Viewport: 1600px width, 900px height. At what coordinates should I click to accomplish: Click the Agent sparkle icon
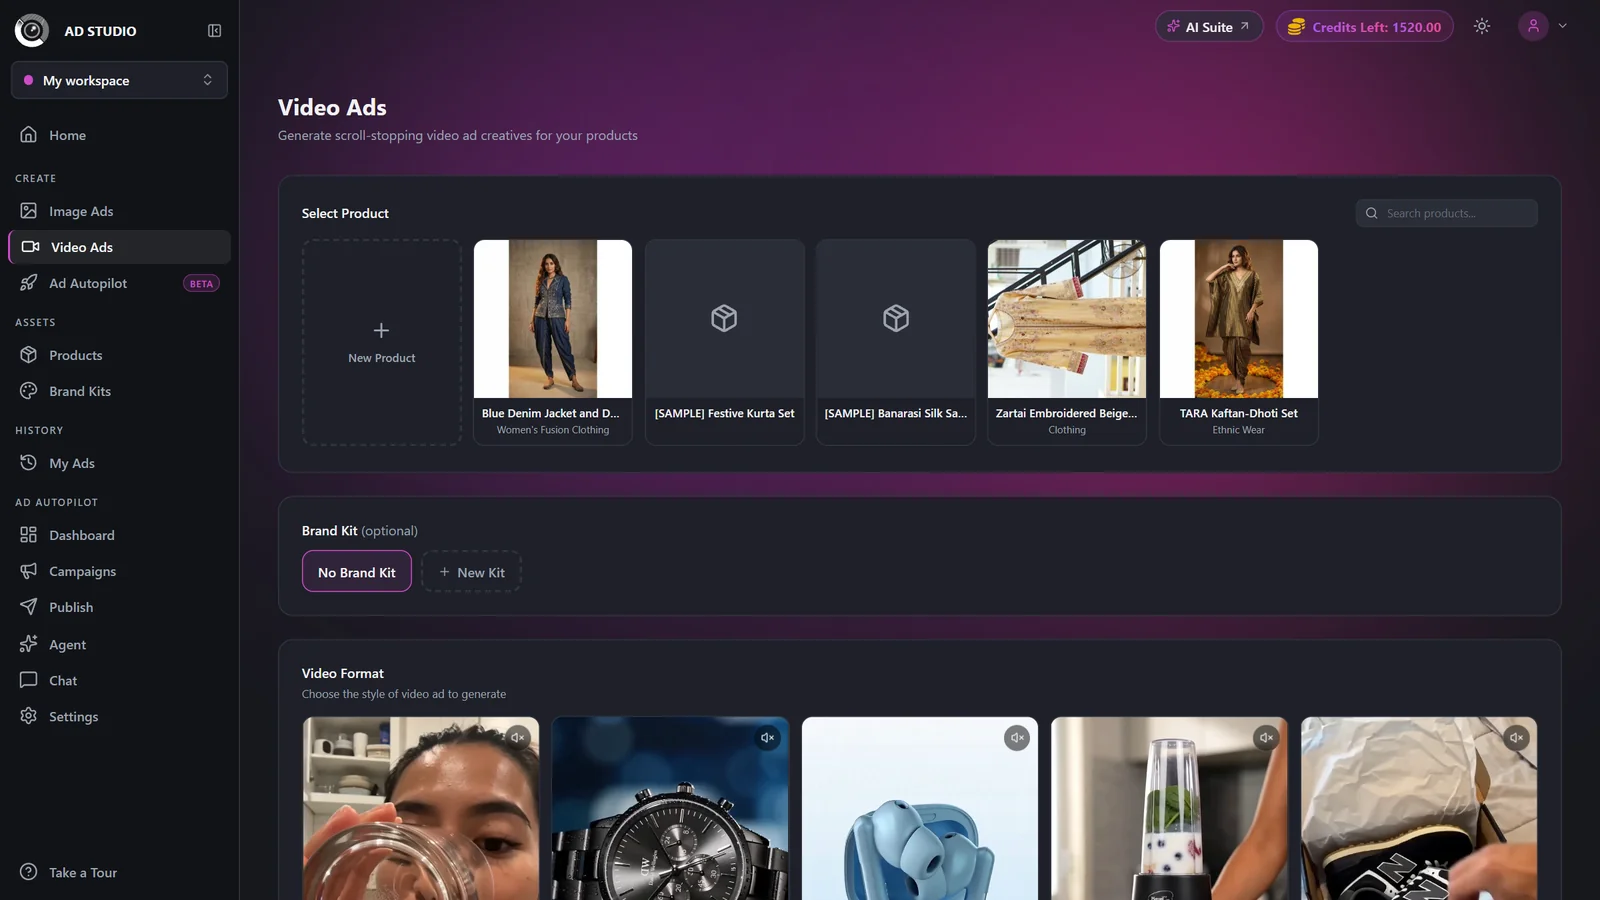coord(29,644)
